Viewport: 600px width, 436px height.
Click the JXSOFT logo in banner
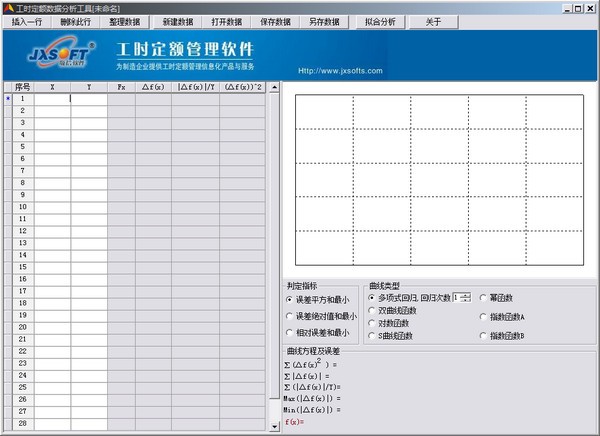click(x=60, y=54)
